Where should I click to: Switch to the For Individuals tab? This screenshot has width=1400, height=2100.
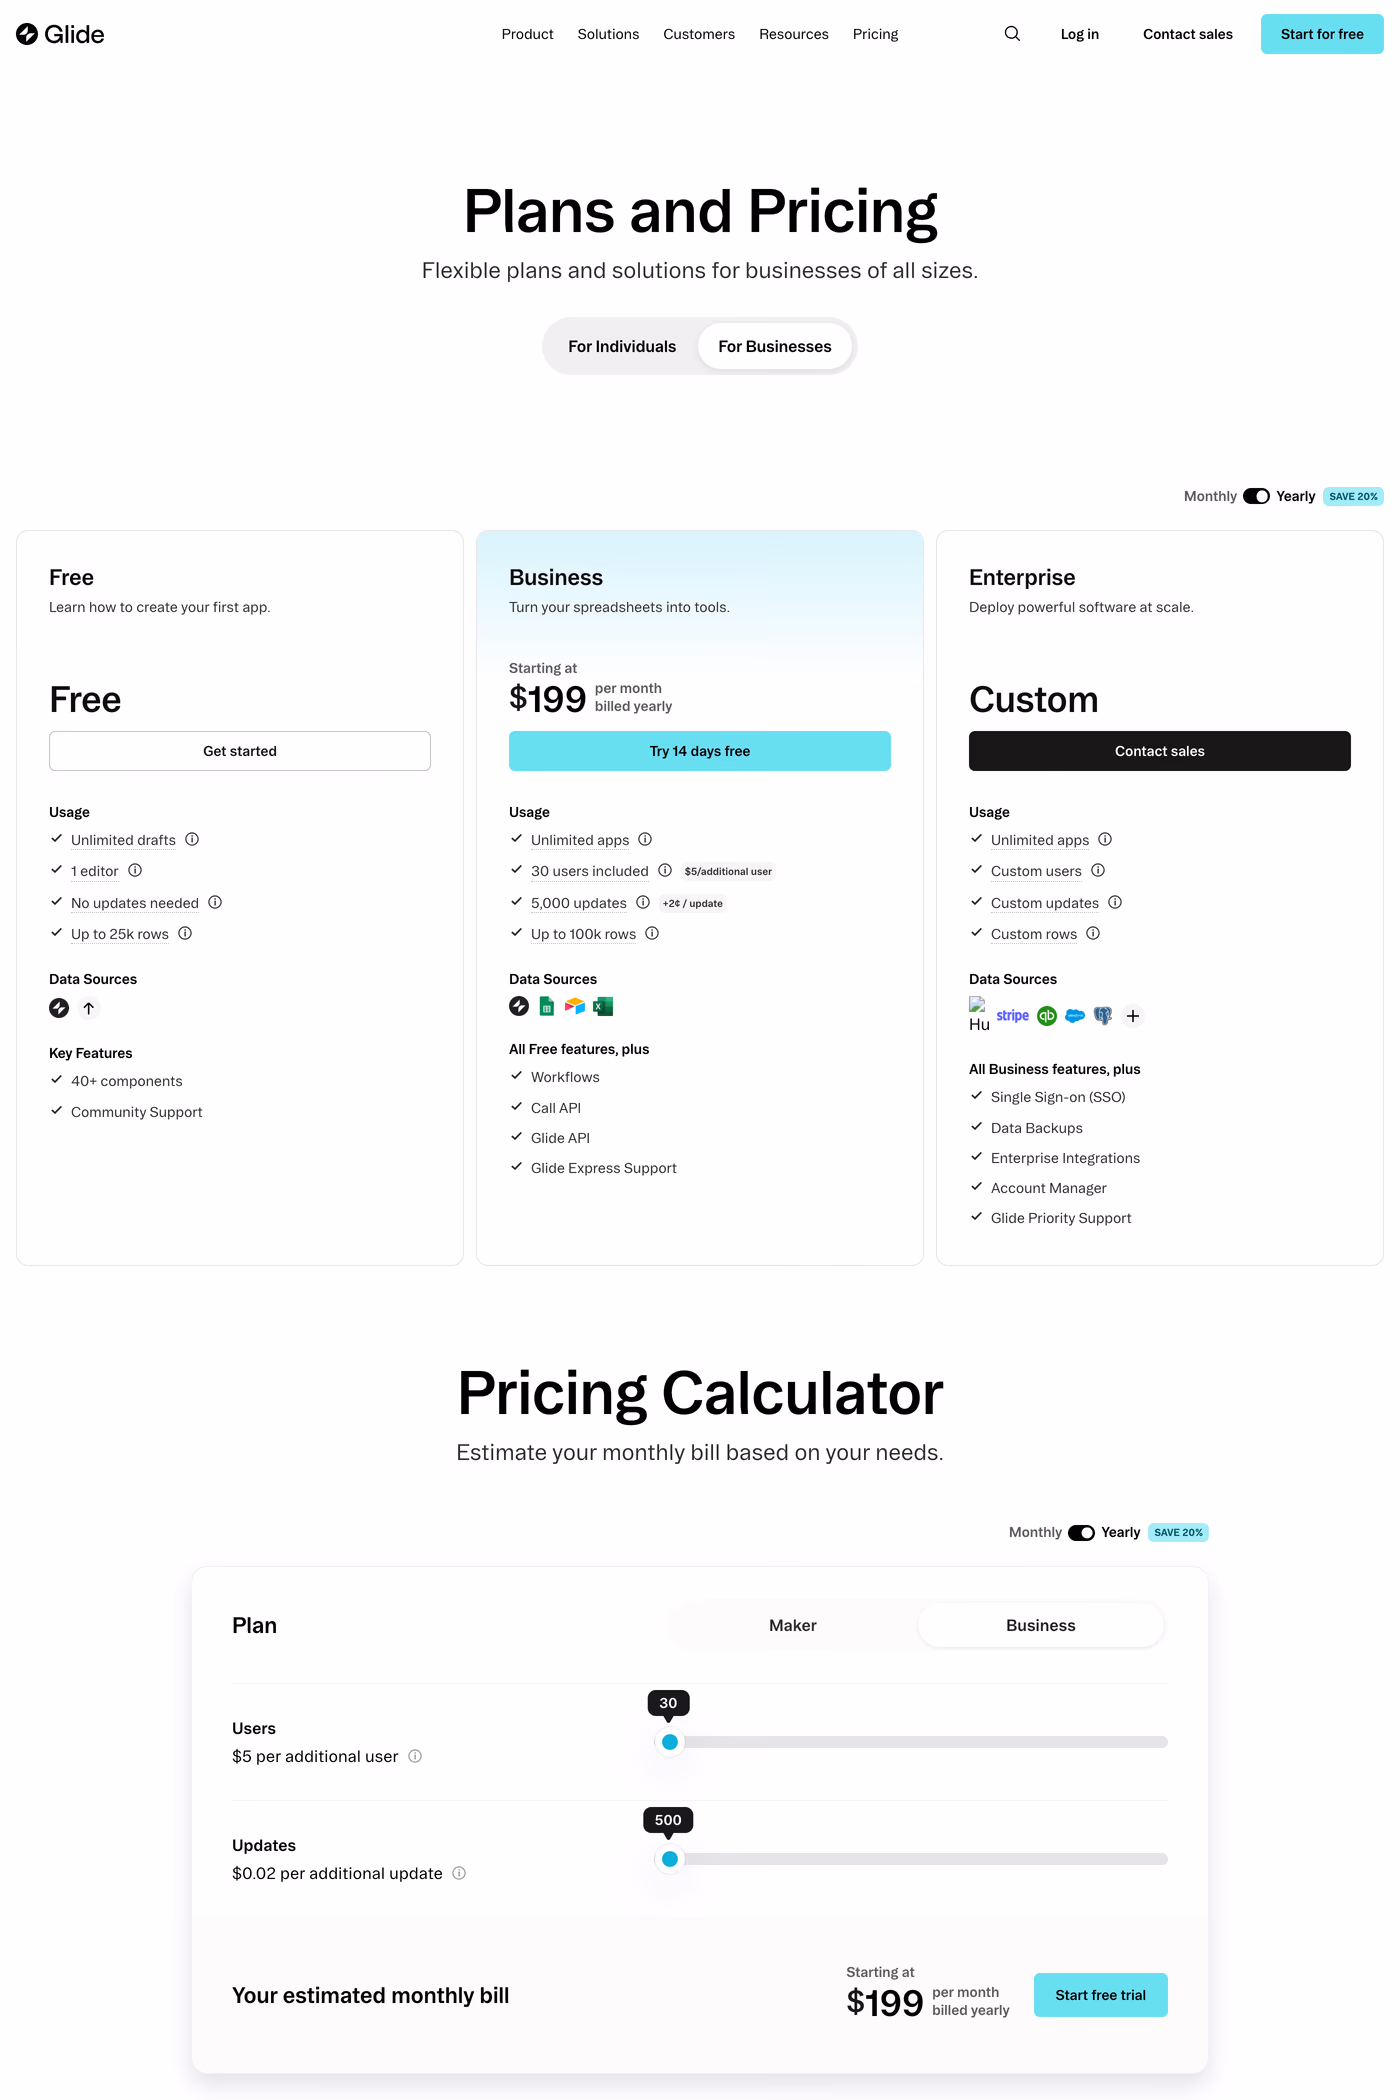pyautogui.click(x=622, y=346)
